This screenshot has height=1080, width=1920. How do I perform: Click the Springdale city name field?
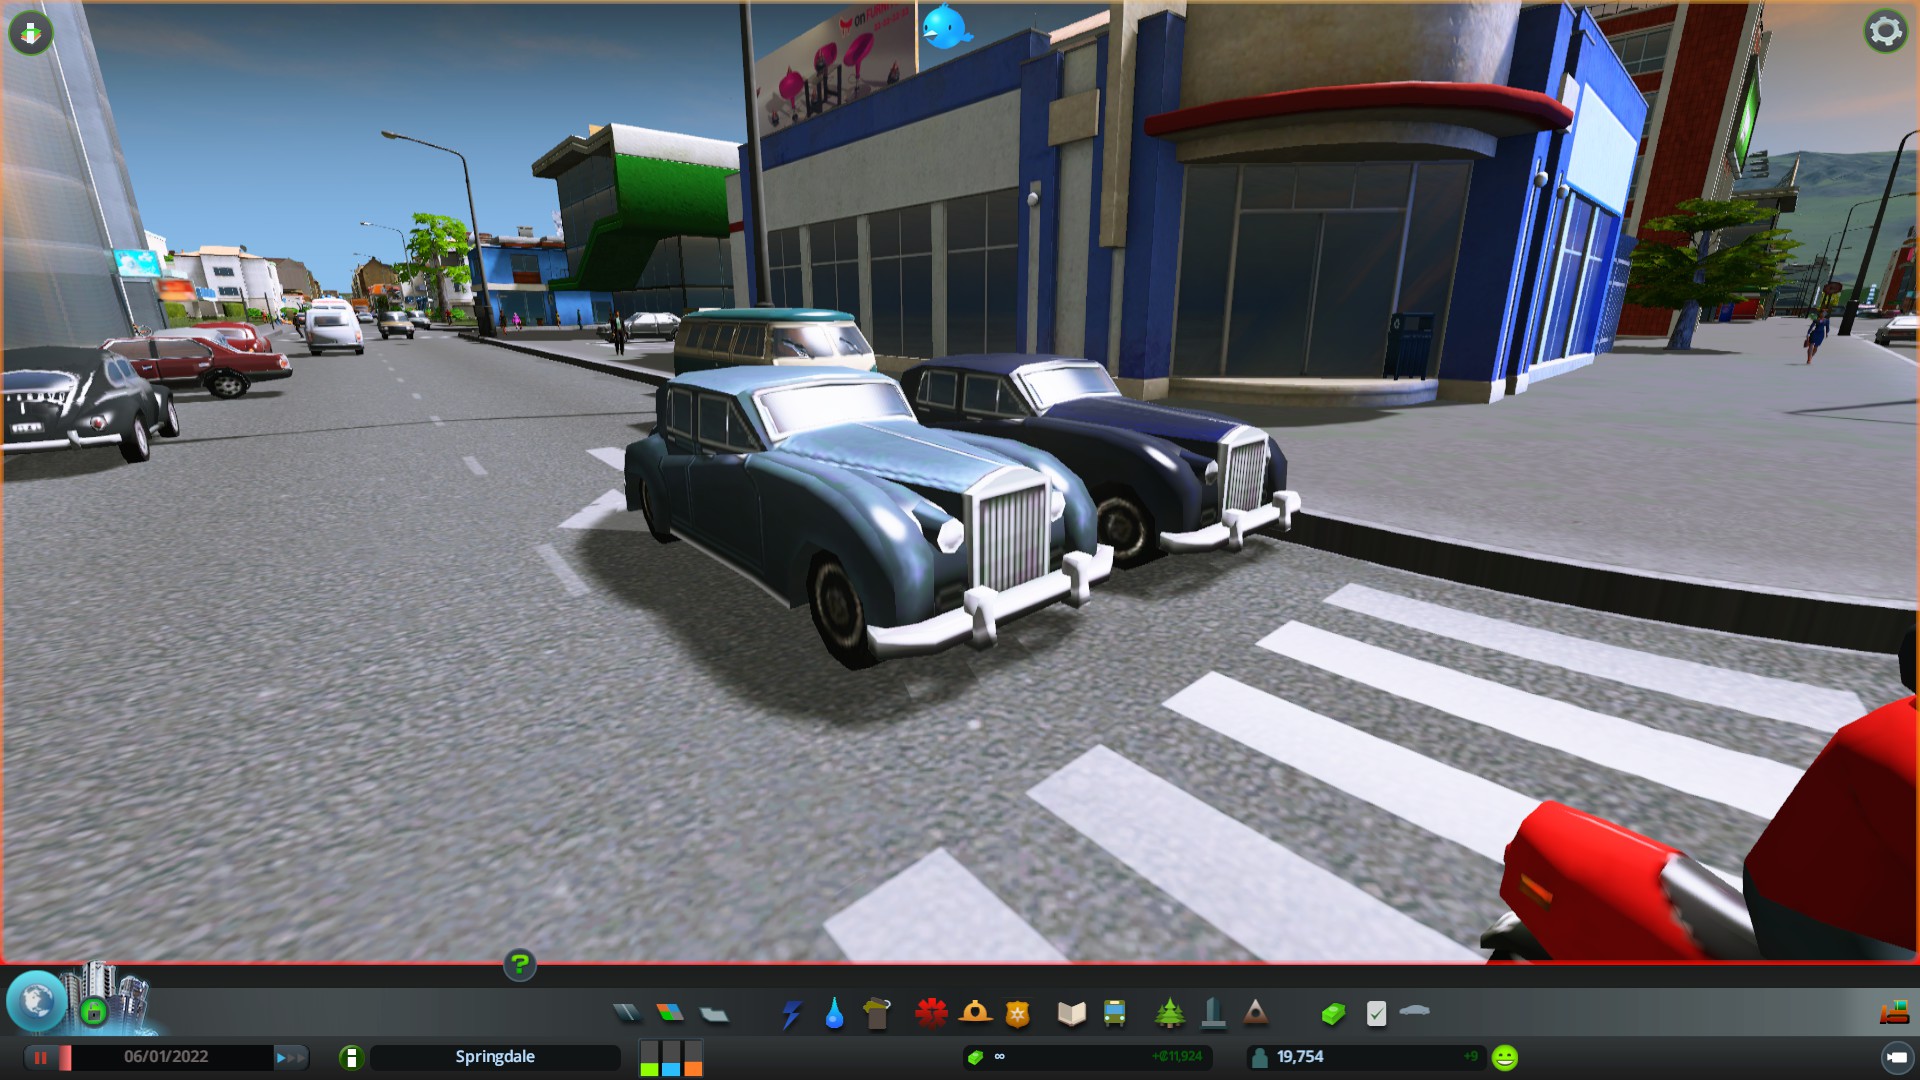tap(495, 1057)
